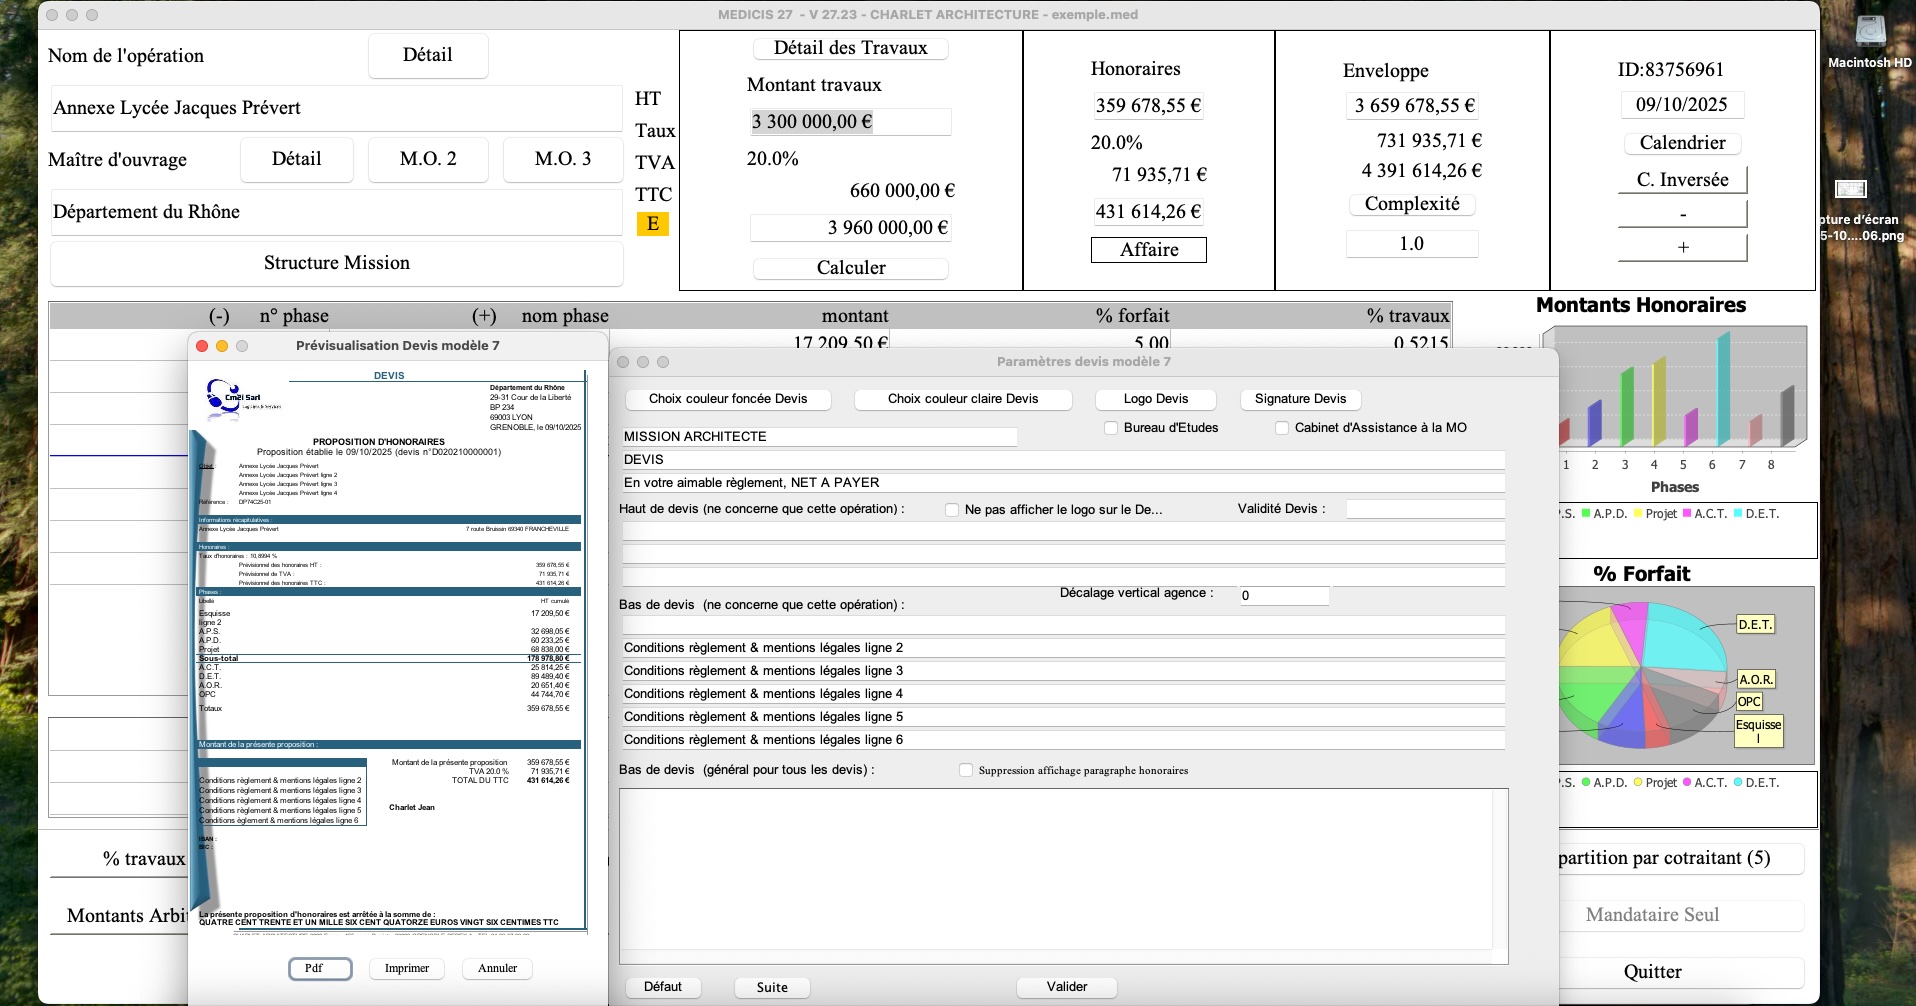Open Choix couleur claire Devis picker
Viewport: 1916px width, 1006px height.
pos(963,399)
